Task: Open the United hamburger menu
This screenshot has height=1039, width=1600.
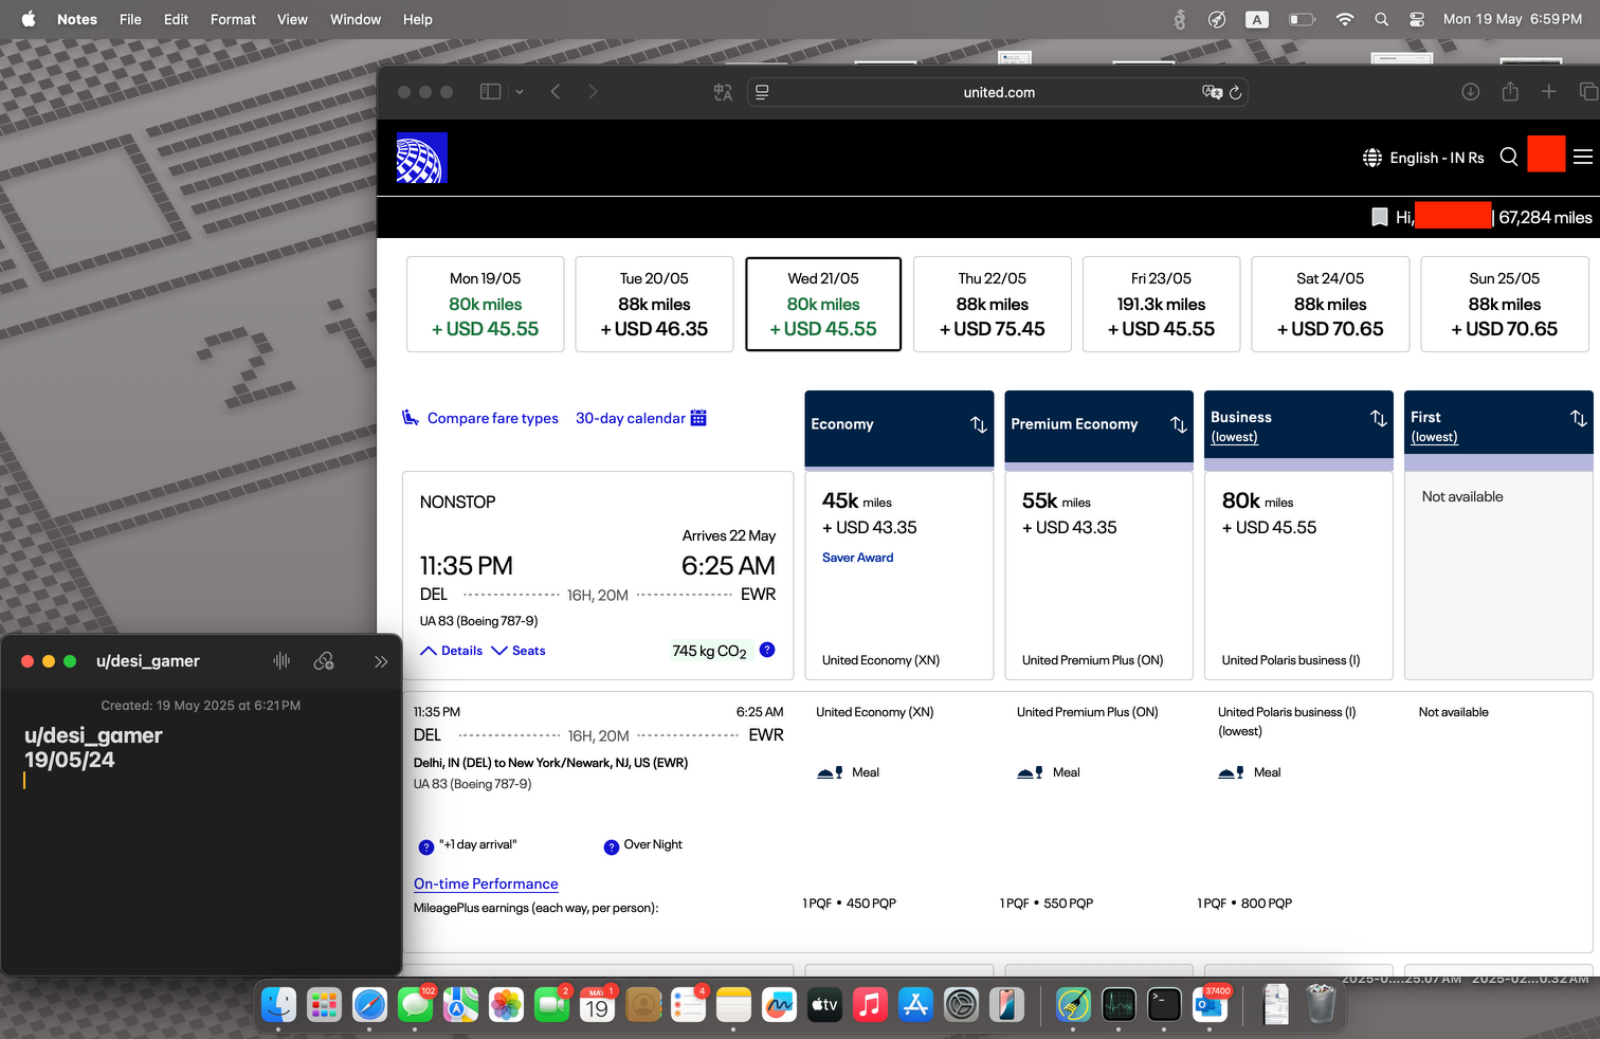Action: click(1583, 157)
